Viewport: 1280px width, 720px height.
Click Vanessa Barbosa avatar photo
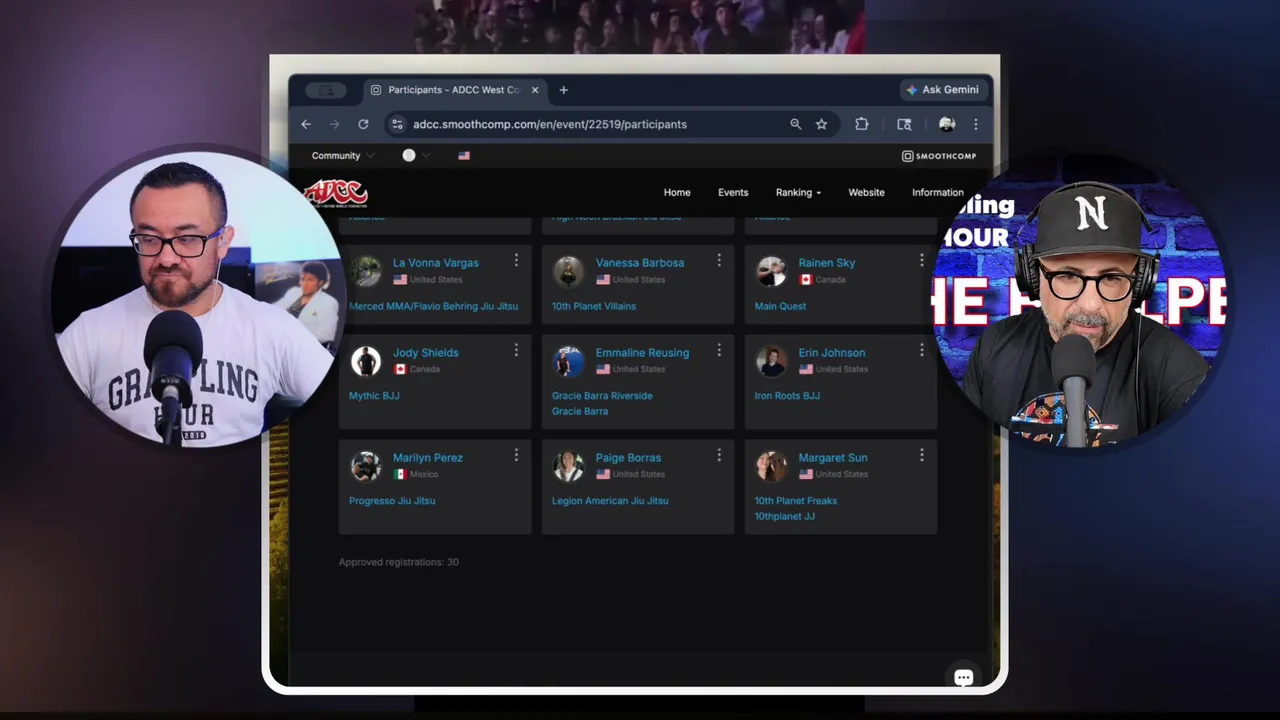(569, 271)
